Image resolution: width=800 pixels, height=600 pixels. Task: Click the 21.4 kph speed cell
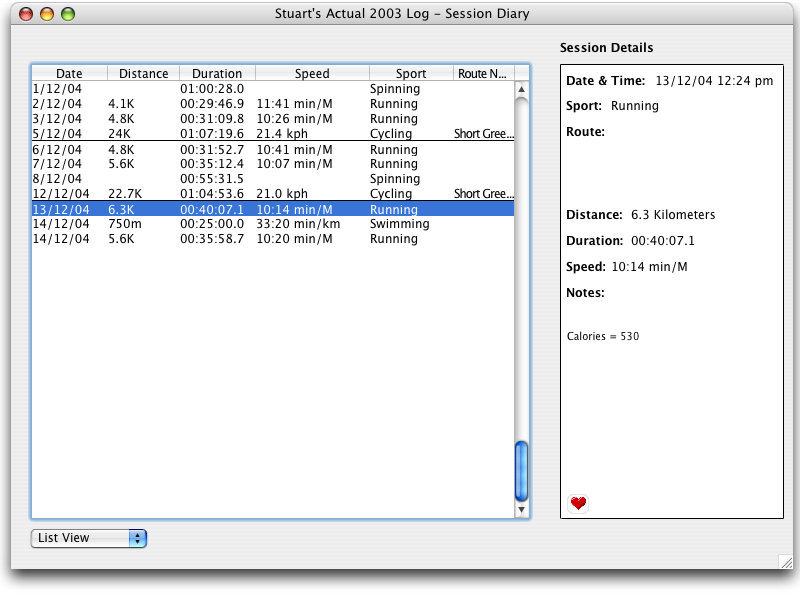[x=282, y=133]
